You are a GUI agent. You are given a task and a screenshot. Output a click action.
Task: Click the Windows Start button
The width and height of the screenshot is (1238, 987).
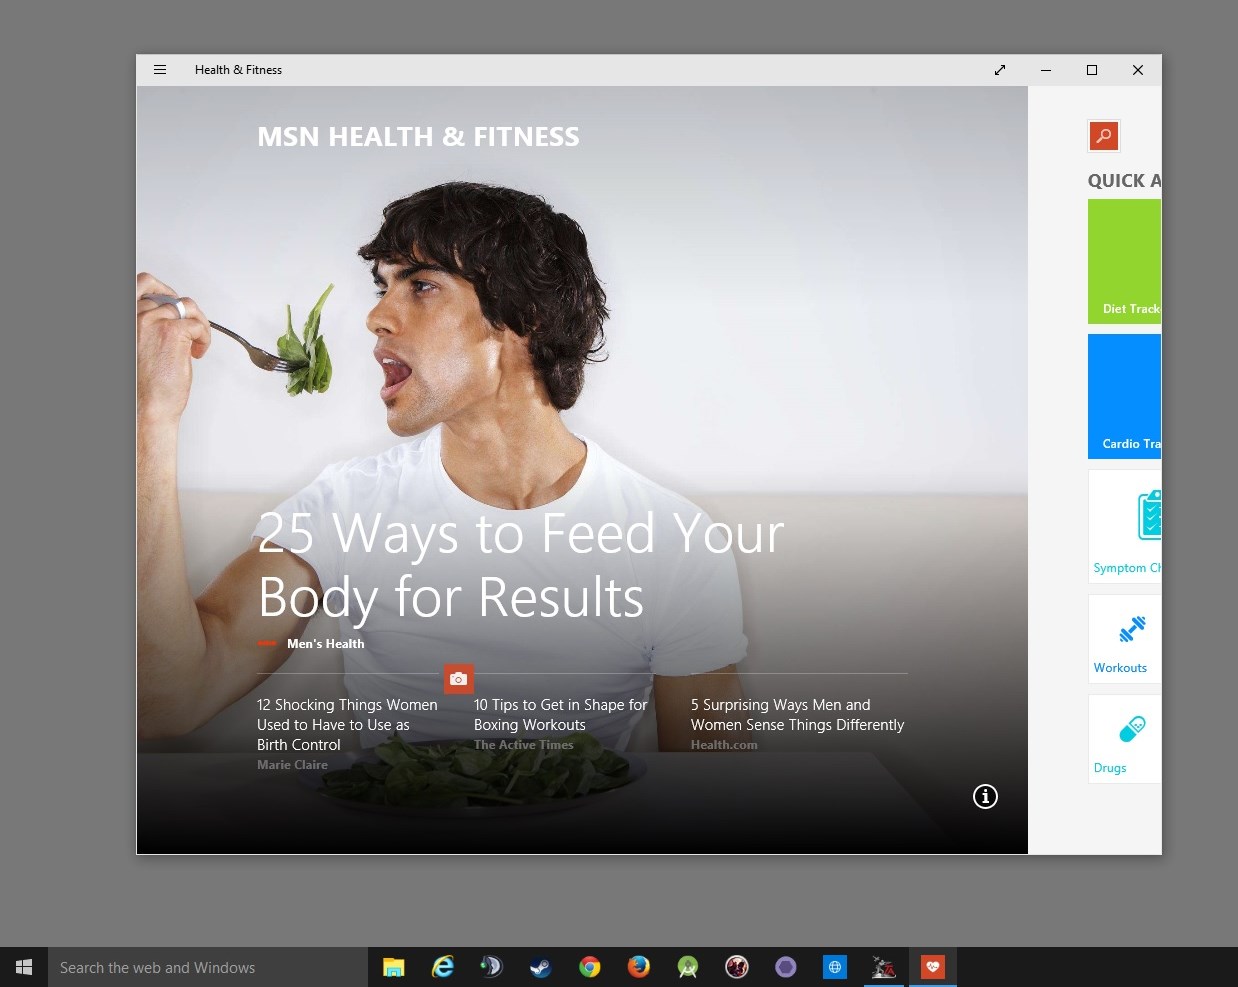coord(24,967)
